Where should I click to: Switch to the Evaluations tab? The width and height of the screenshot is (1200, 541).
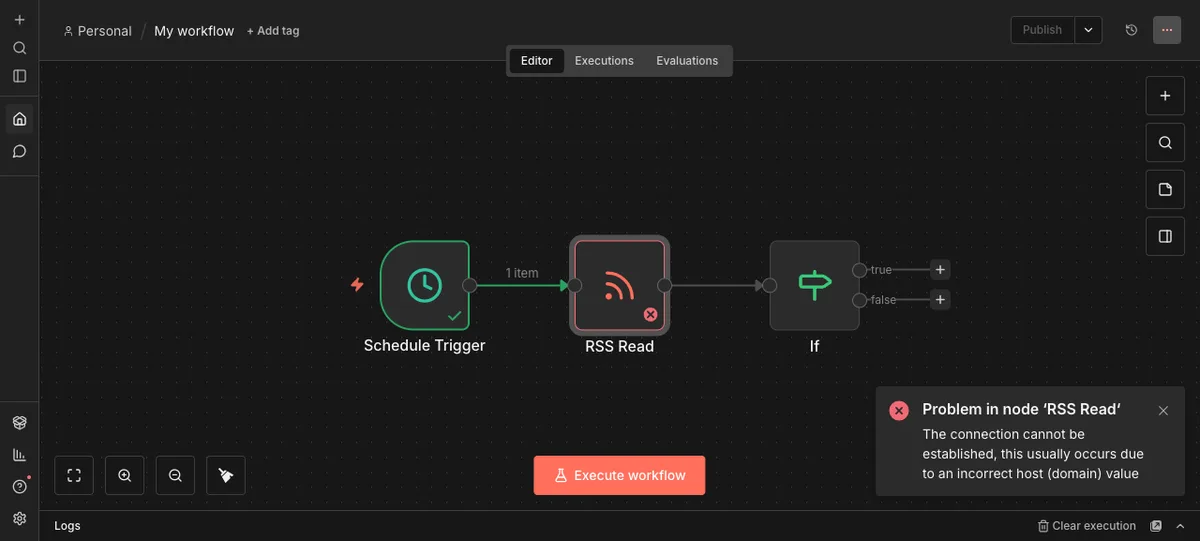[687, 61]
